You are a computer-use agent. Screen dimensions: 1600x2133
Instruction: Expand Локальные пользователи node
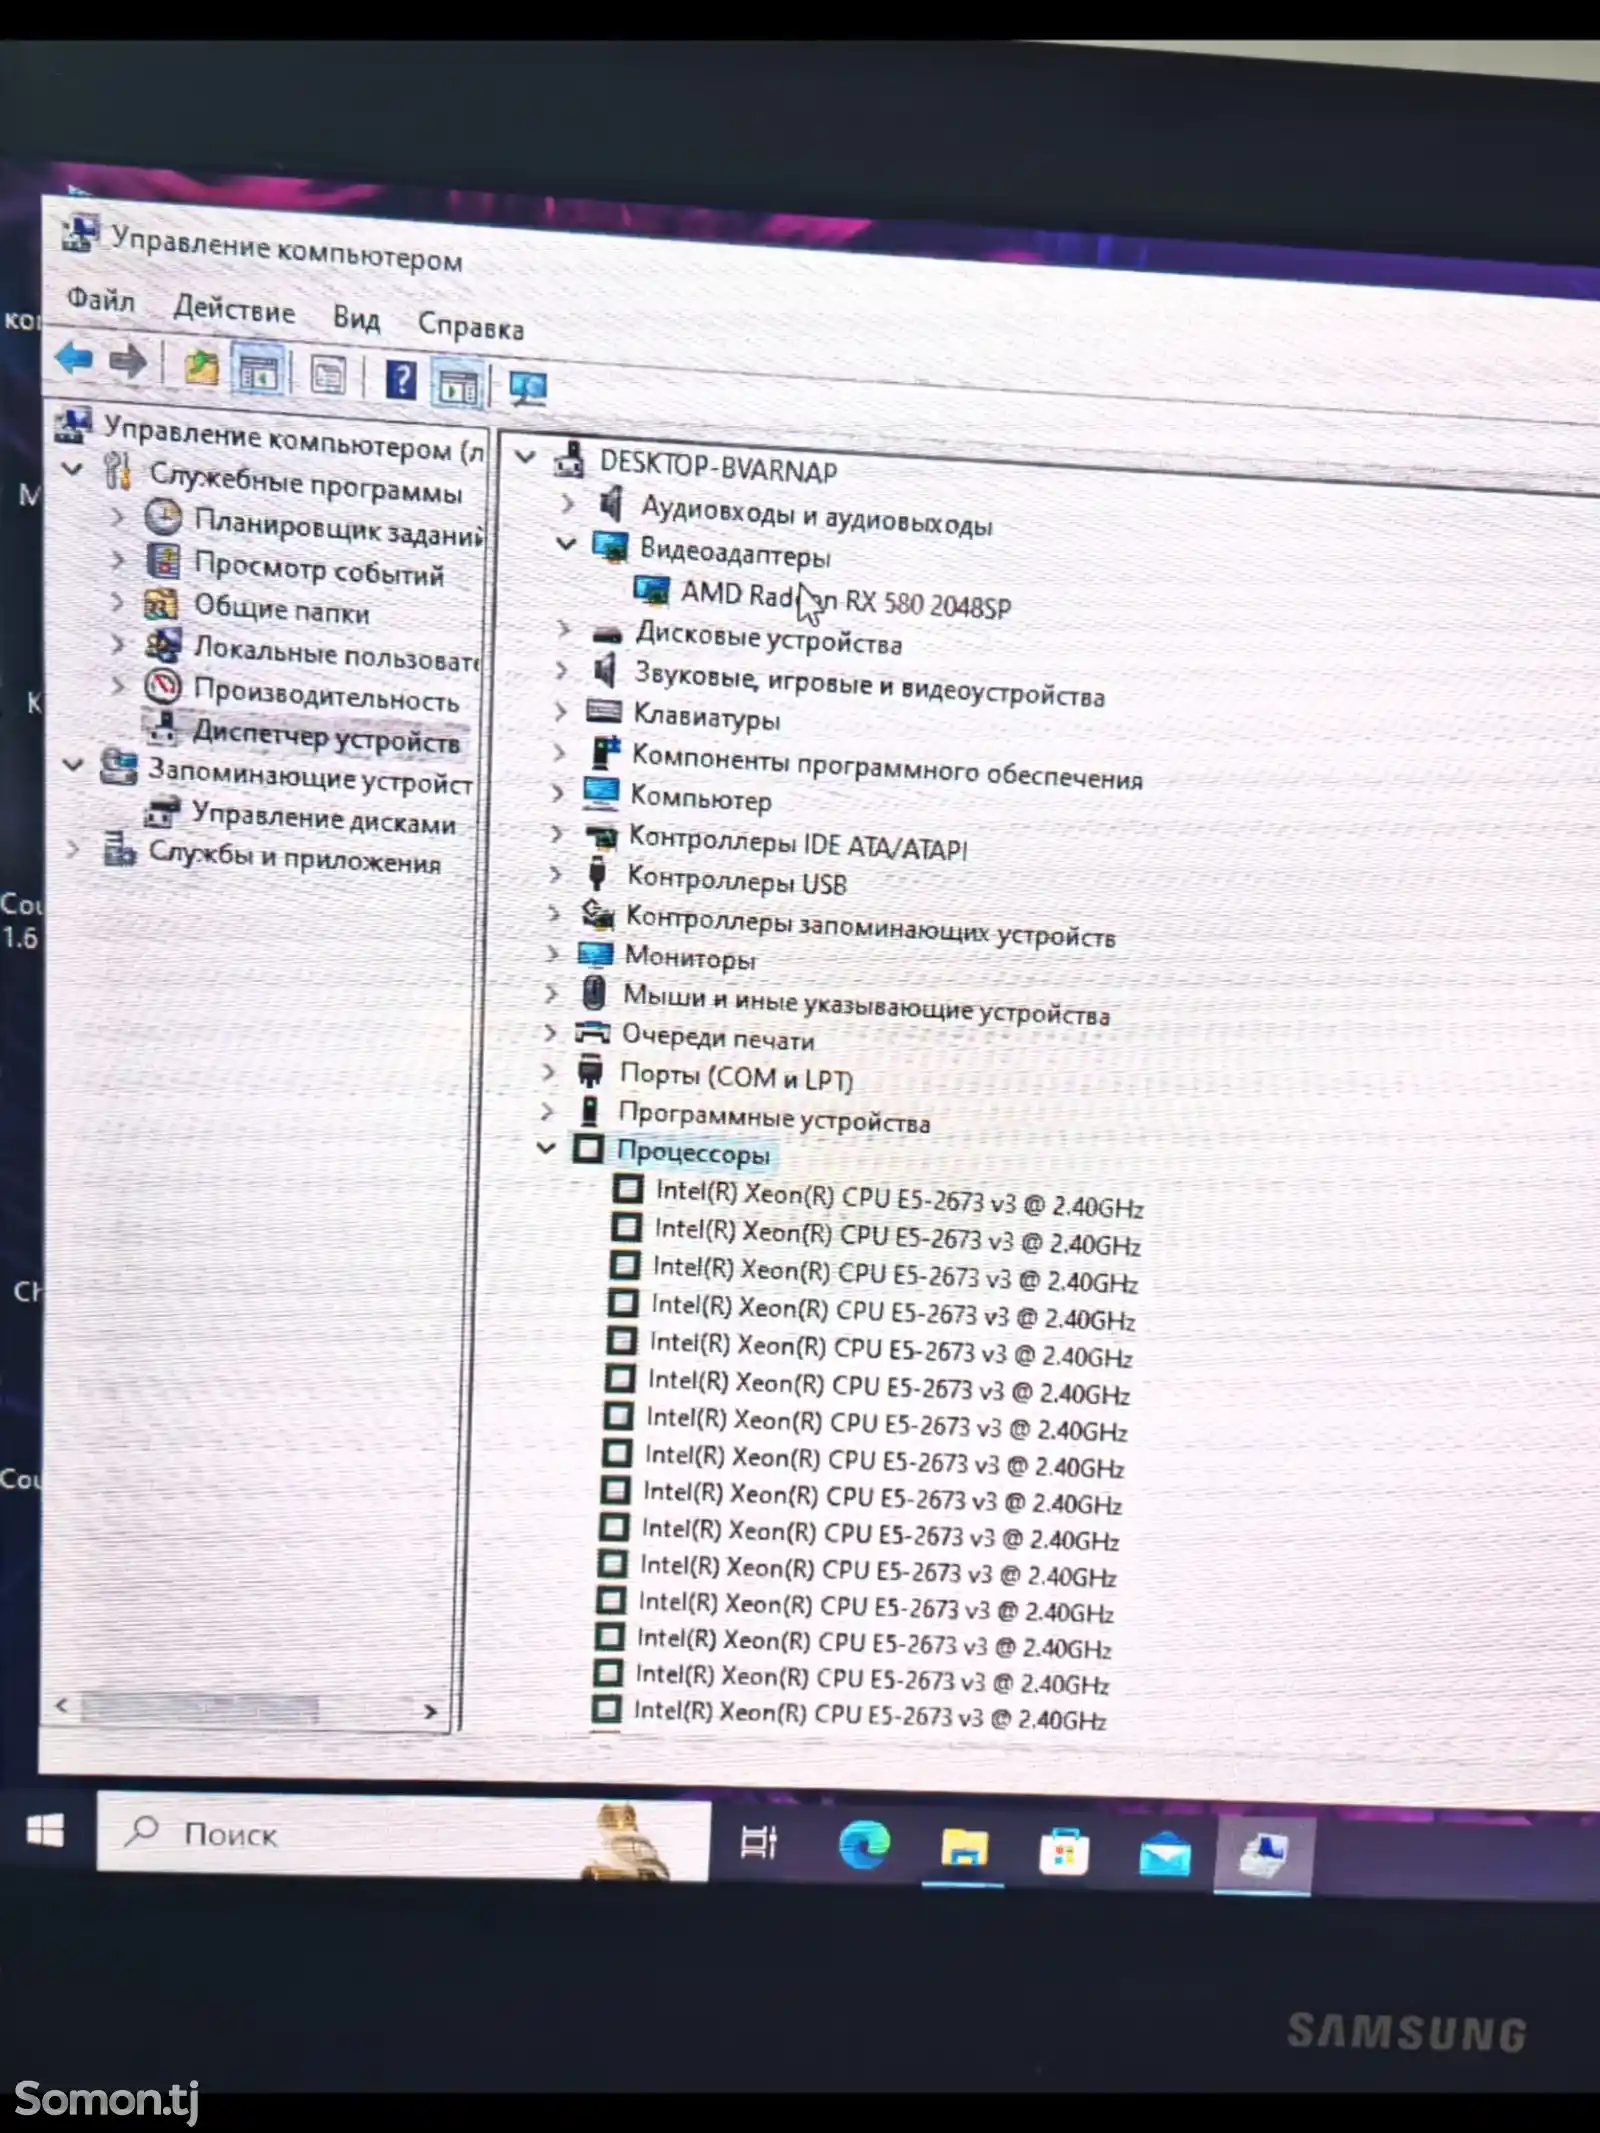tap(117, 643)
